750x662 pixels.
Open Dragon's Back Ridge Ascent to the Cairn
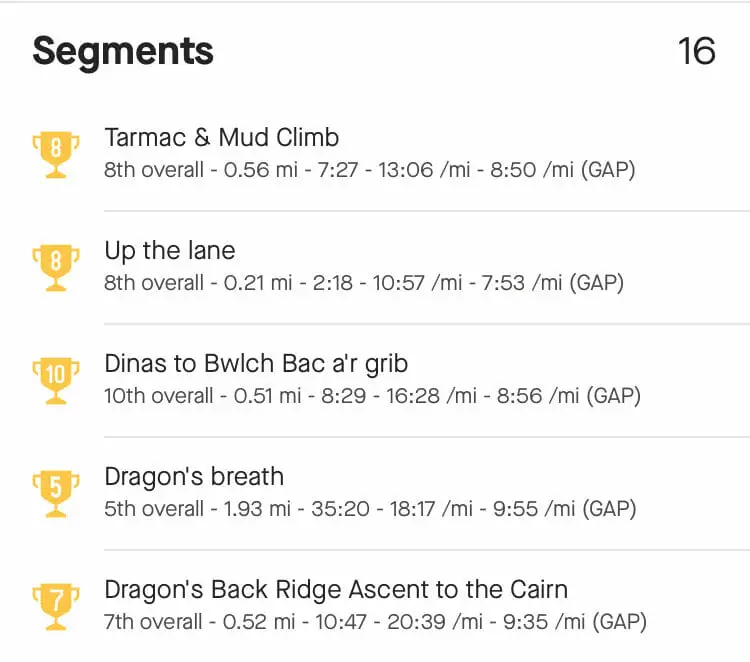pos(336,589)
